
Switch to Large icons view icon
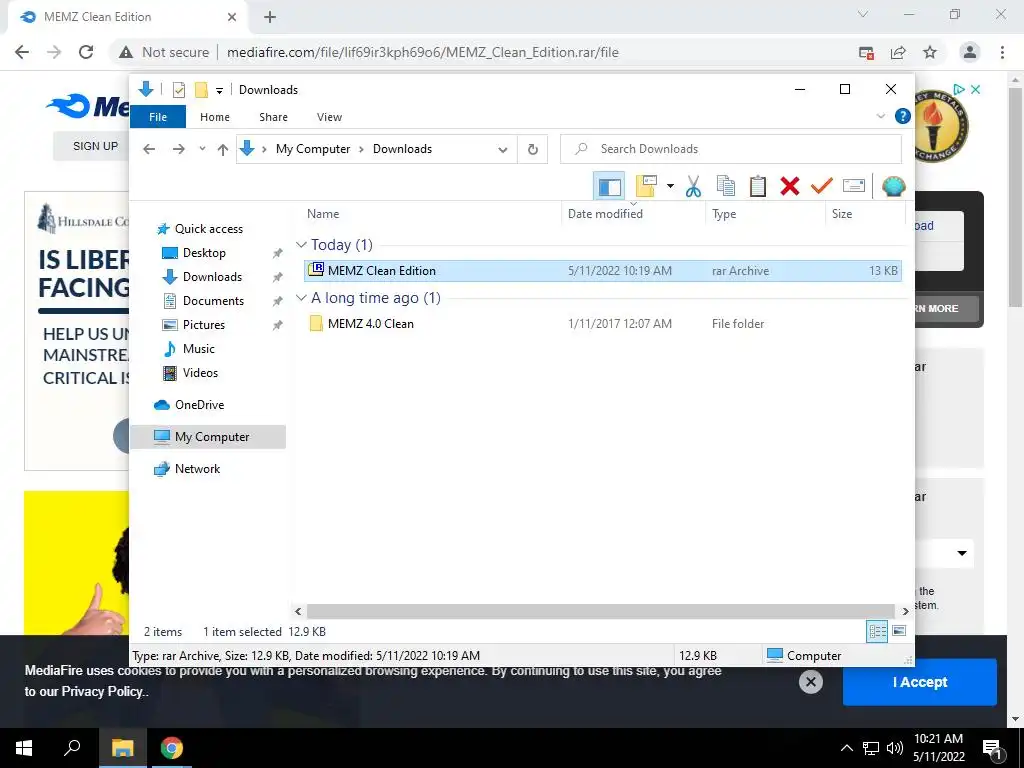(899, 631)
